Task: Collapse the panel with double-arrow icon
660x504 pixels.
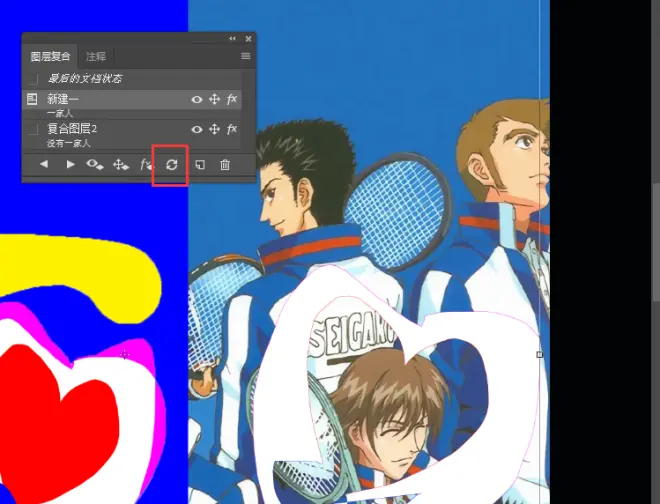Action: pos(232,38)
